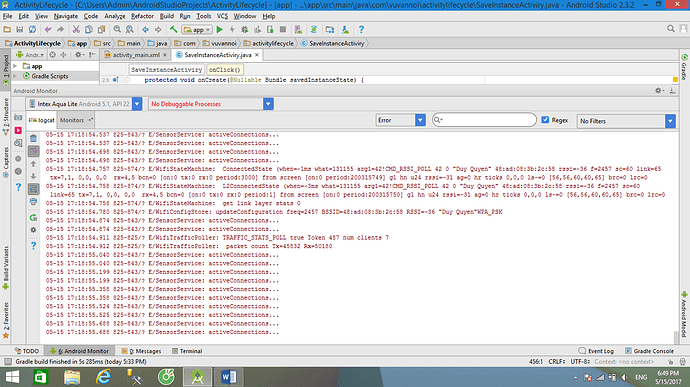Click the onClick() method breadcrumb
This screenshot has height=387, width=690.
tap(224, 70)
